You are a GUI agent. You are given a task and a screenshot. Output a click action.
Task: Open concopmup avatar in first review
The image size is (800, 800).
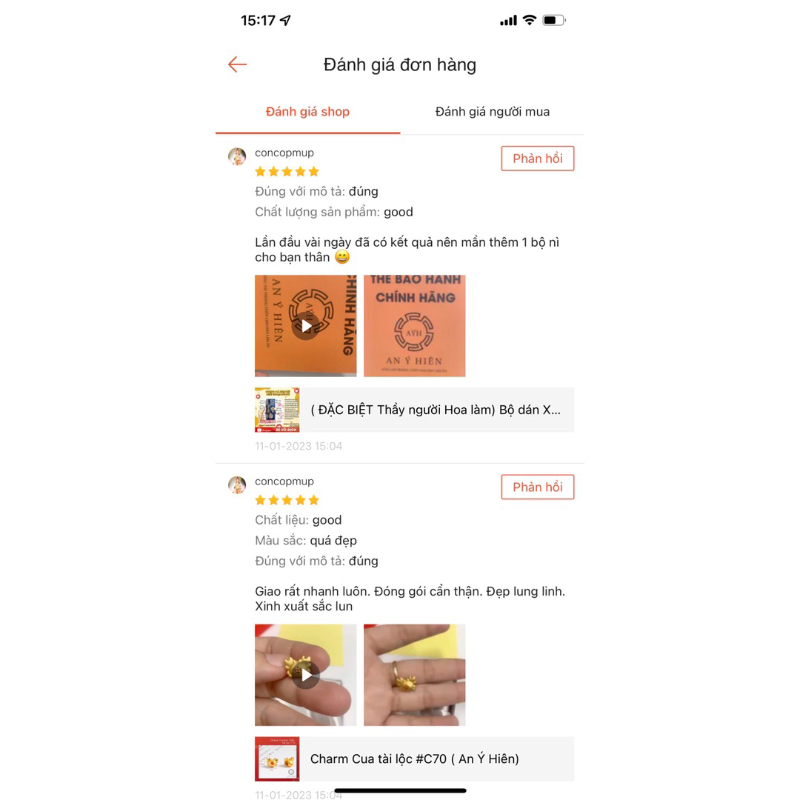tap(237, 156)
